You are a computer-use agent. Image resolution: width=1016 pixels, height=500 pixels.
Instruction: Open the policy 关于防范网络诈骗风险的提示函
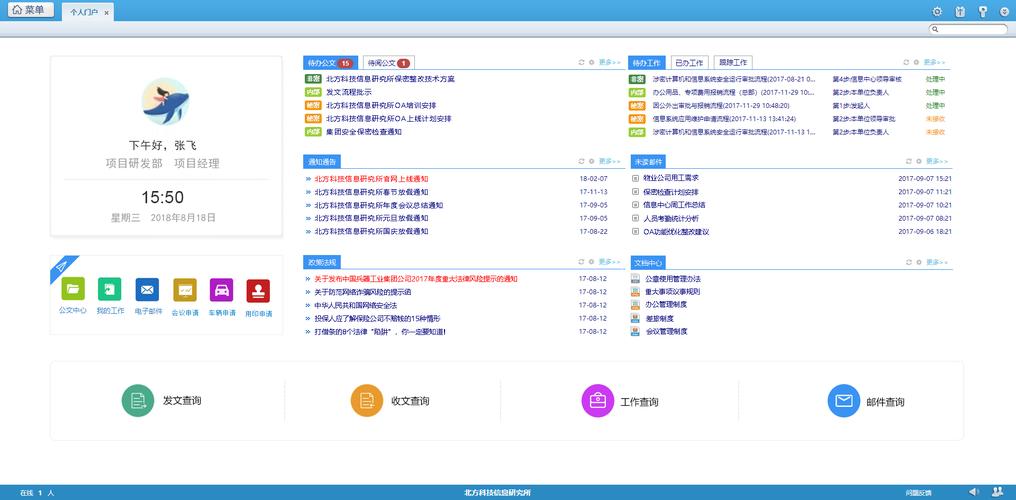tap(363, 292)
